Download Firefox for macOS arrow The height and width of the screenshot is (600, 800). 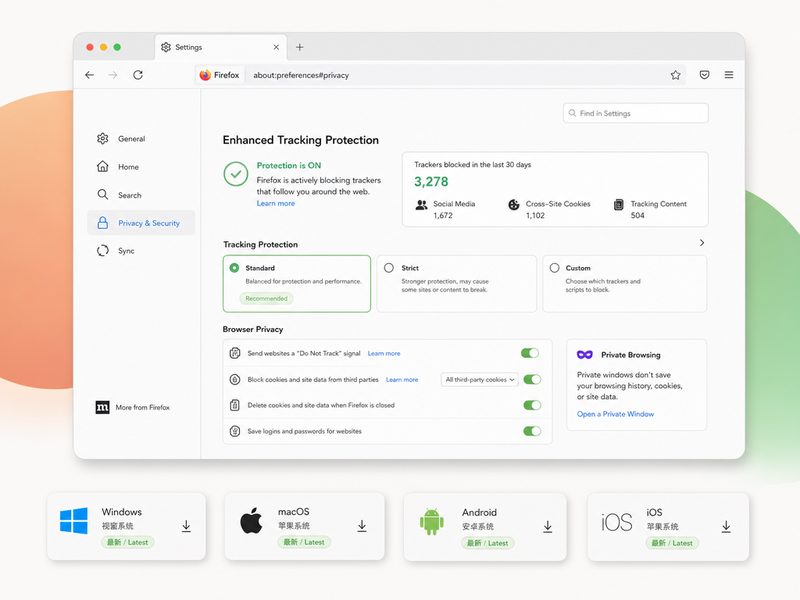pyautogui.click(x=362, y=526)
